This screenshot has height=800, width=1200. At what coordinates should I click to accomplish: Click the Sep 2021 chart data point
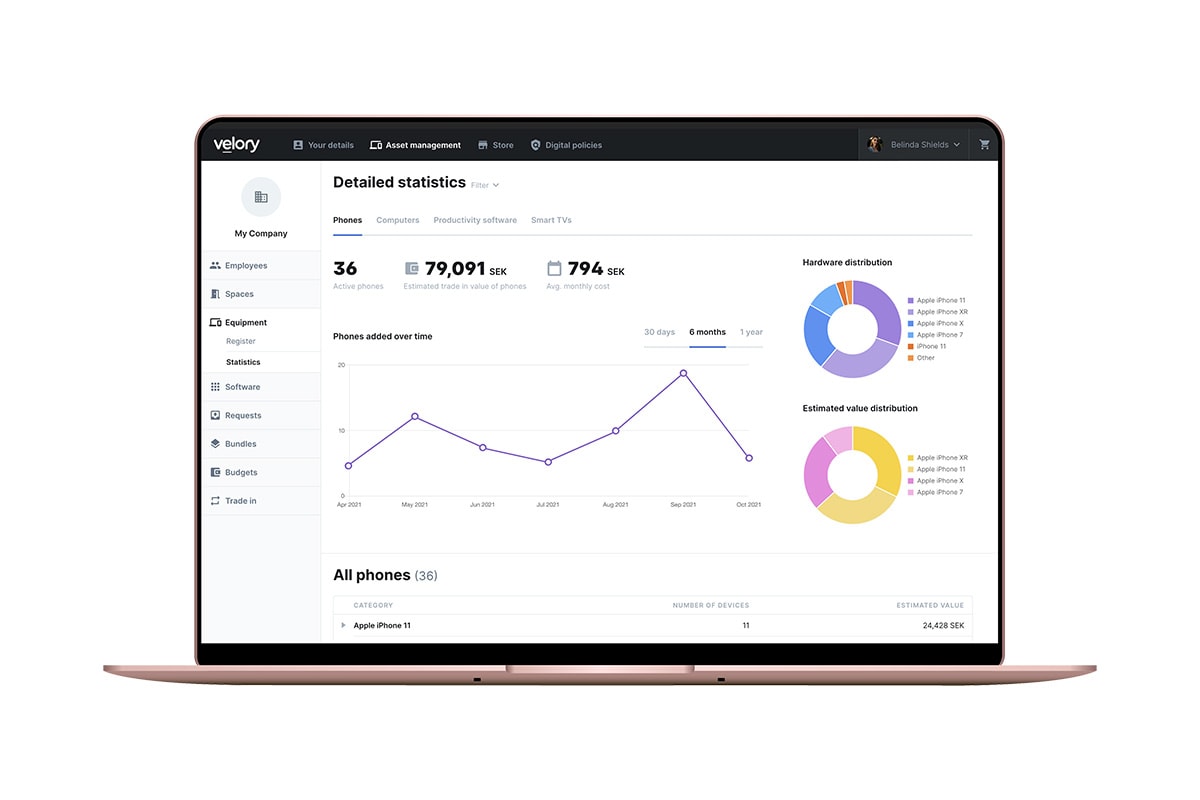pyautogui.click(x=683, y=373)
